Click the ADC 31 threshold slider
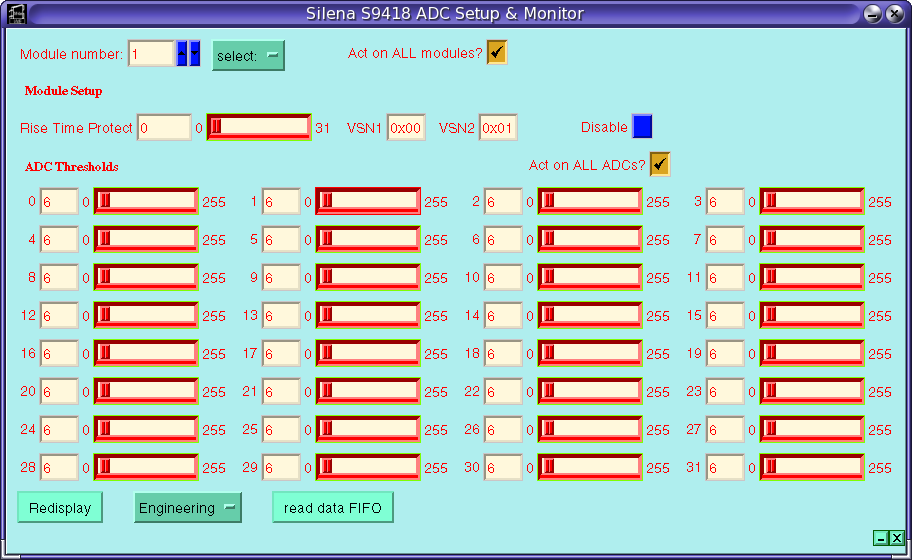This screenshot has width=912, height=560. (x=812, y=467)
